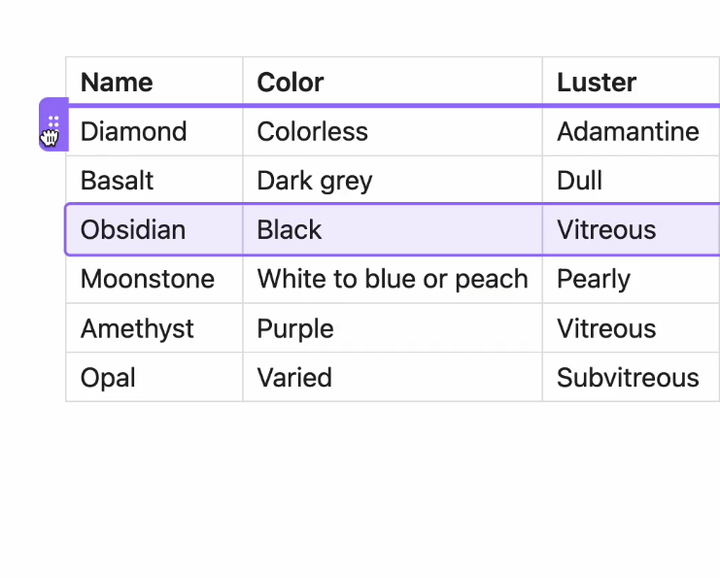Select the Basalt cell
Screen dimensions: 720x578
click(117, 180)
